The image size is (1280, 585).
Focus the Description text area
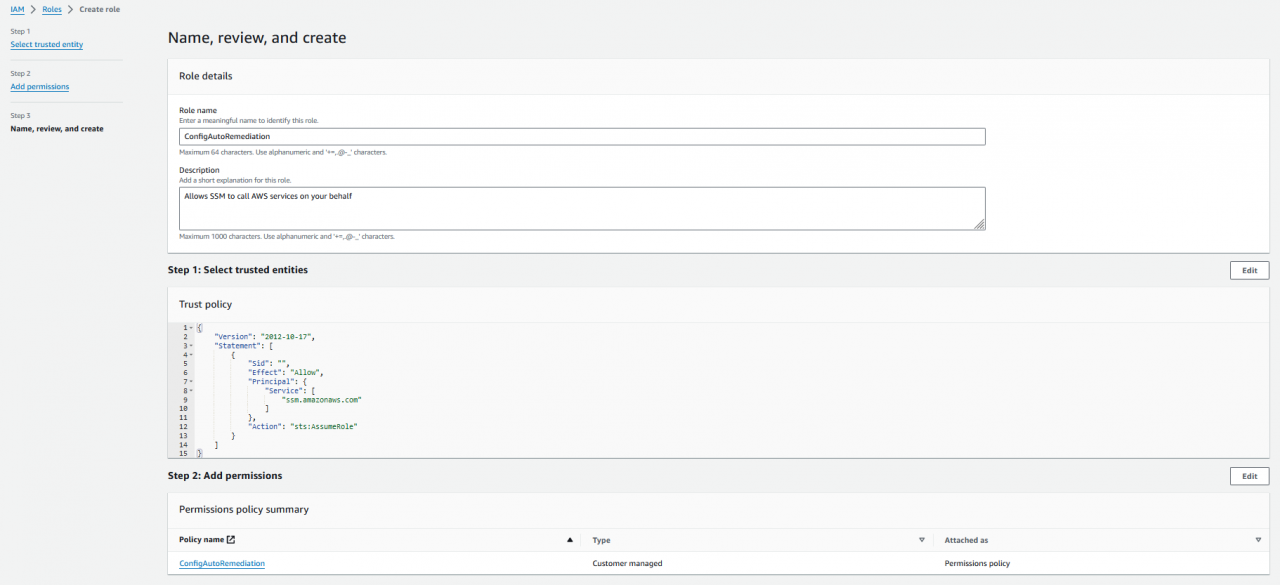coord(581,208)
